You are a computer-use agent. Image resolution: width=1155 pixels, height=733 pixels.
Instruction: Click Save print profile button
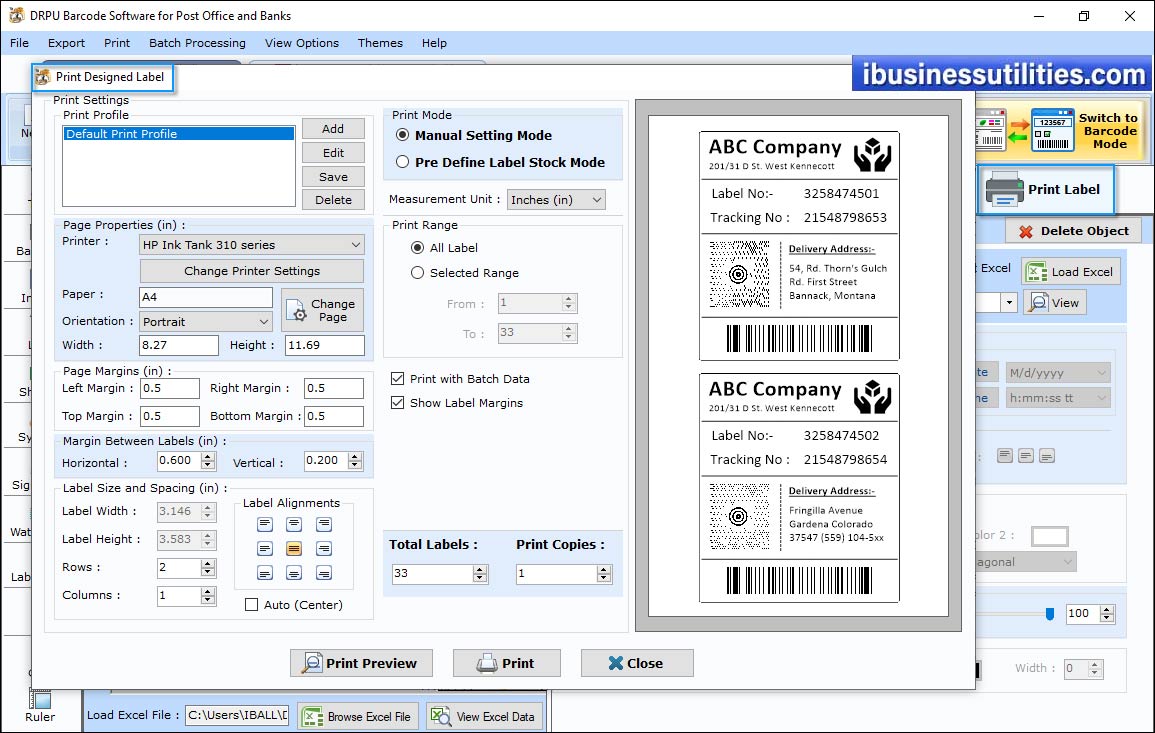point(333,177)
